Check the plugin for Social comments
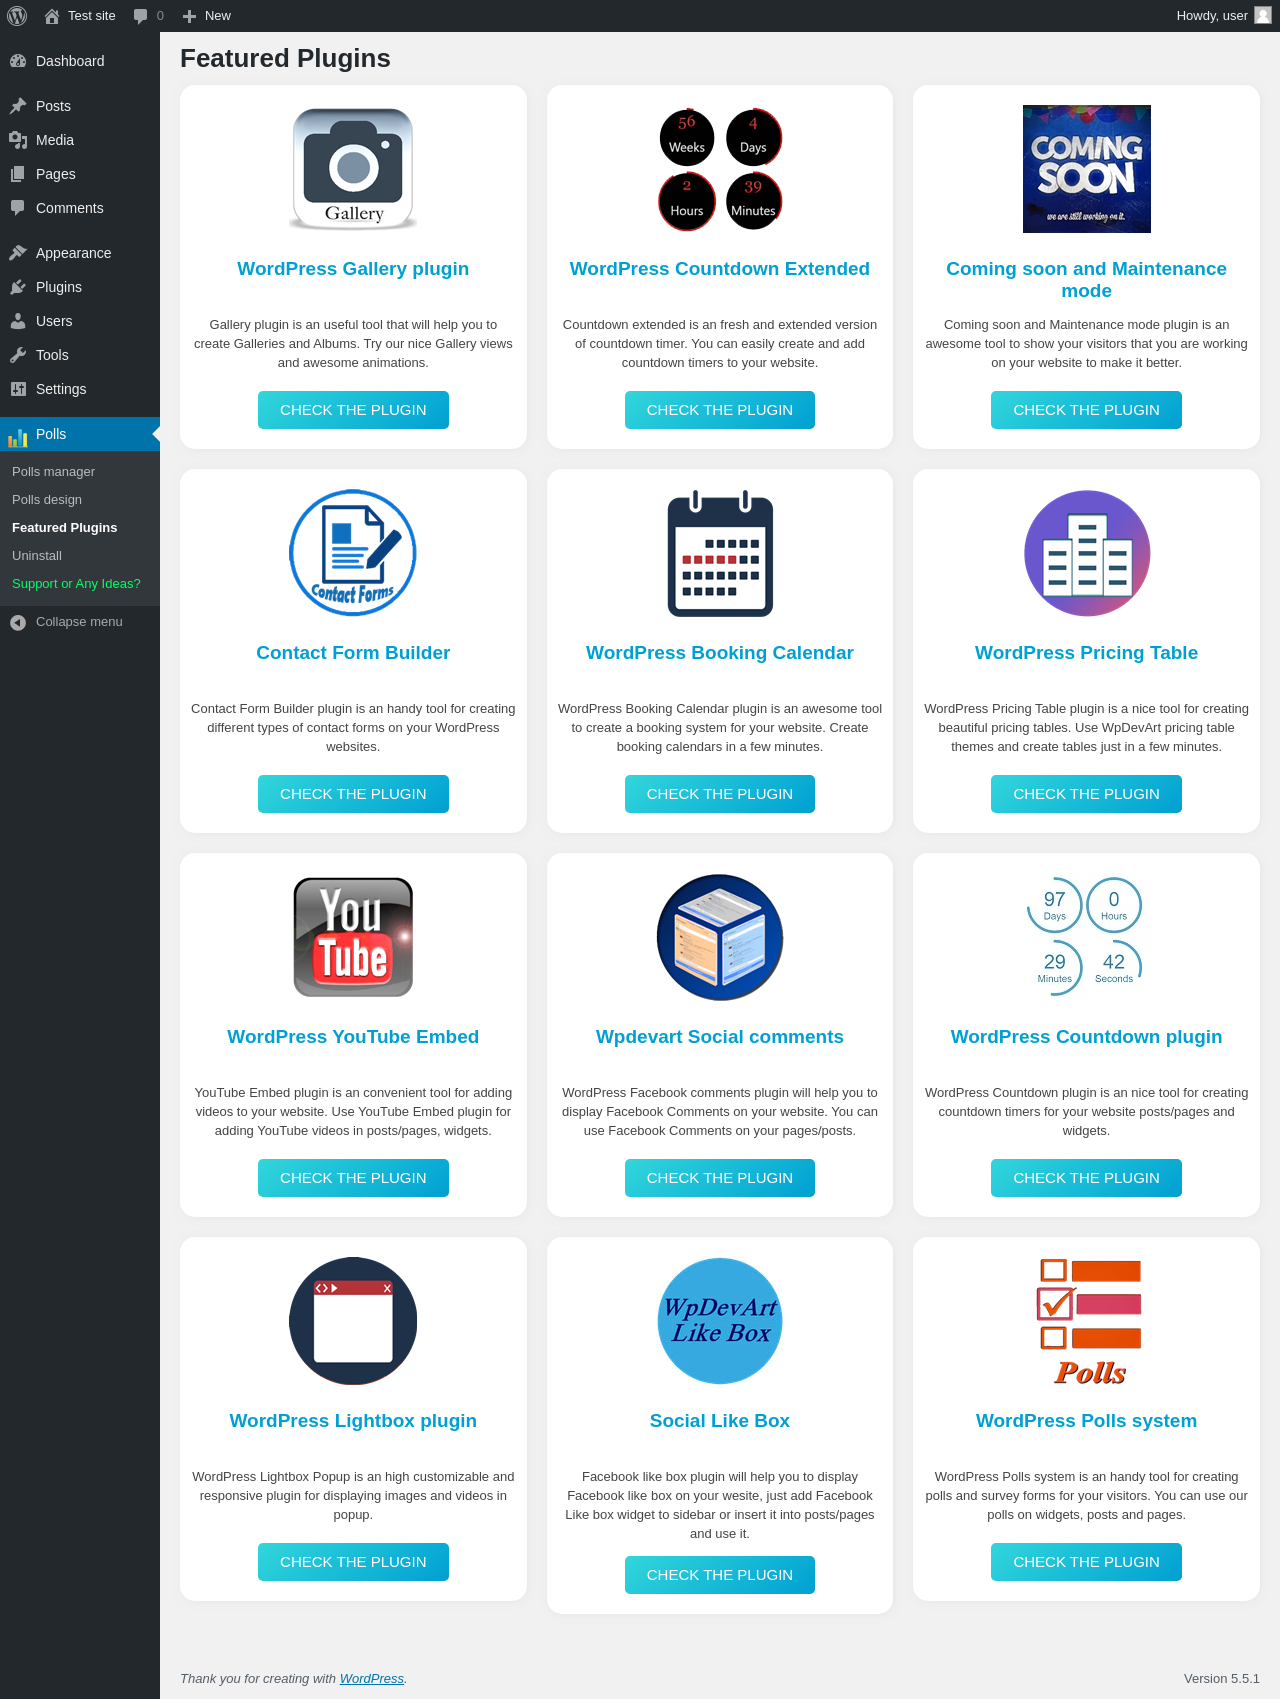 (x=720, y=1178)
